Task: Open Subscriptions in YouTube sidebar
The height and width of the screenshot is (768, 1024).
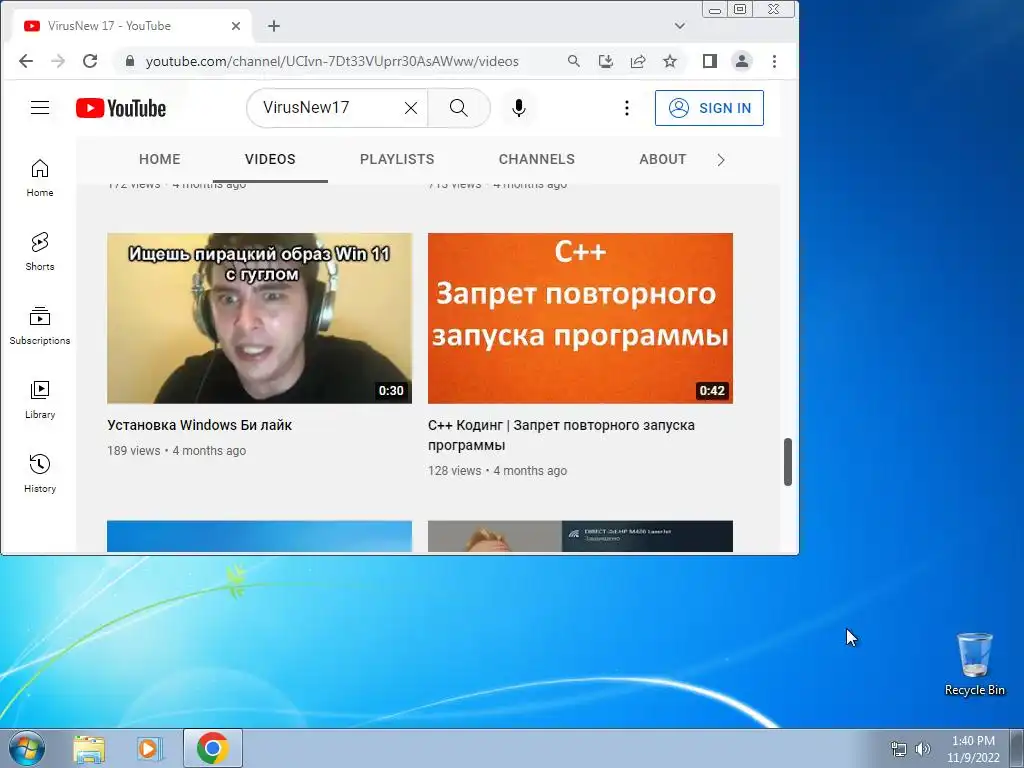Action: 40,325
